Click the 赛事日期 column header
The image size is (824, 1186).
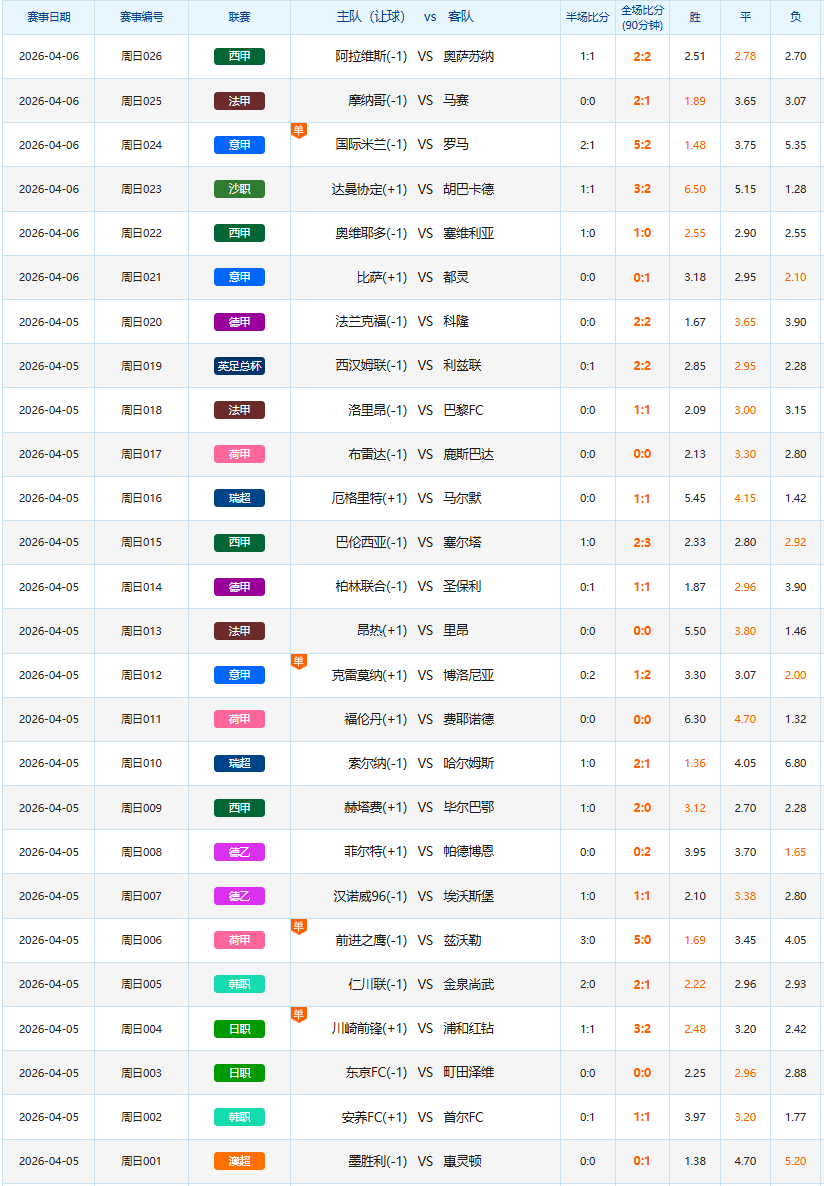coord(48,17)
